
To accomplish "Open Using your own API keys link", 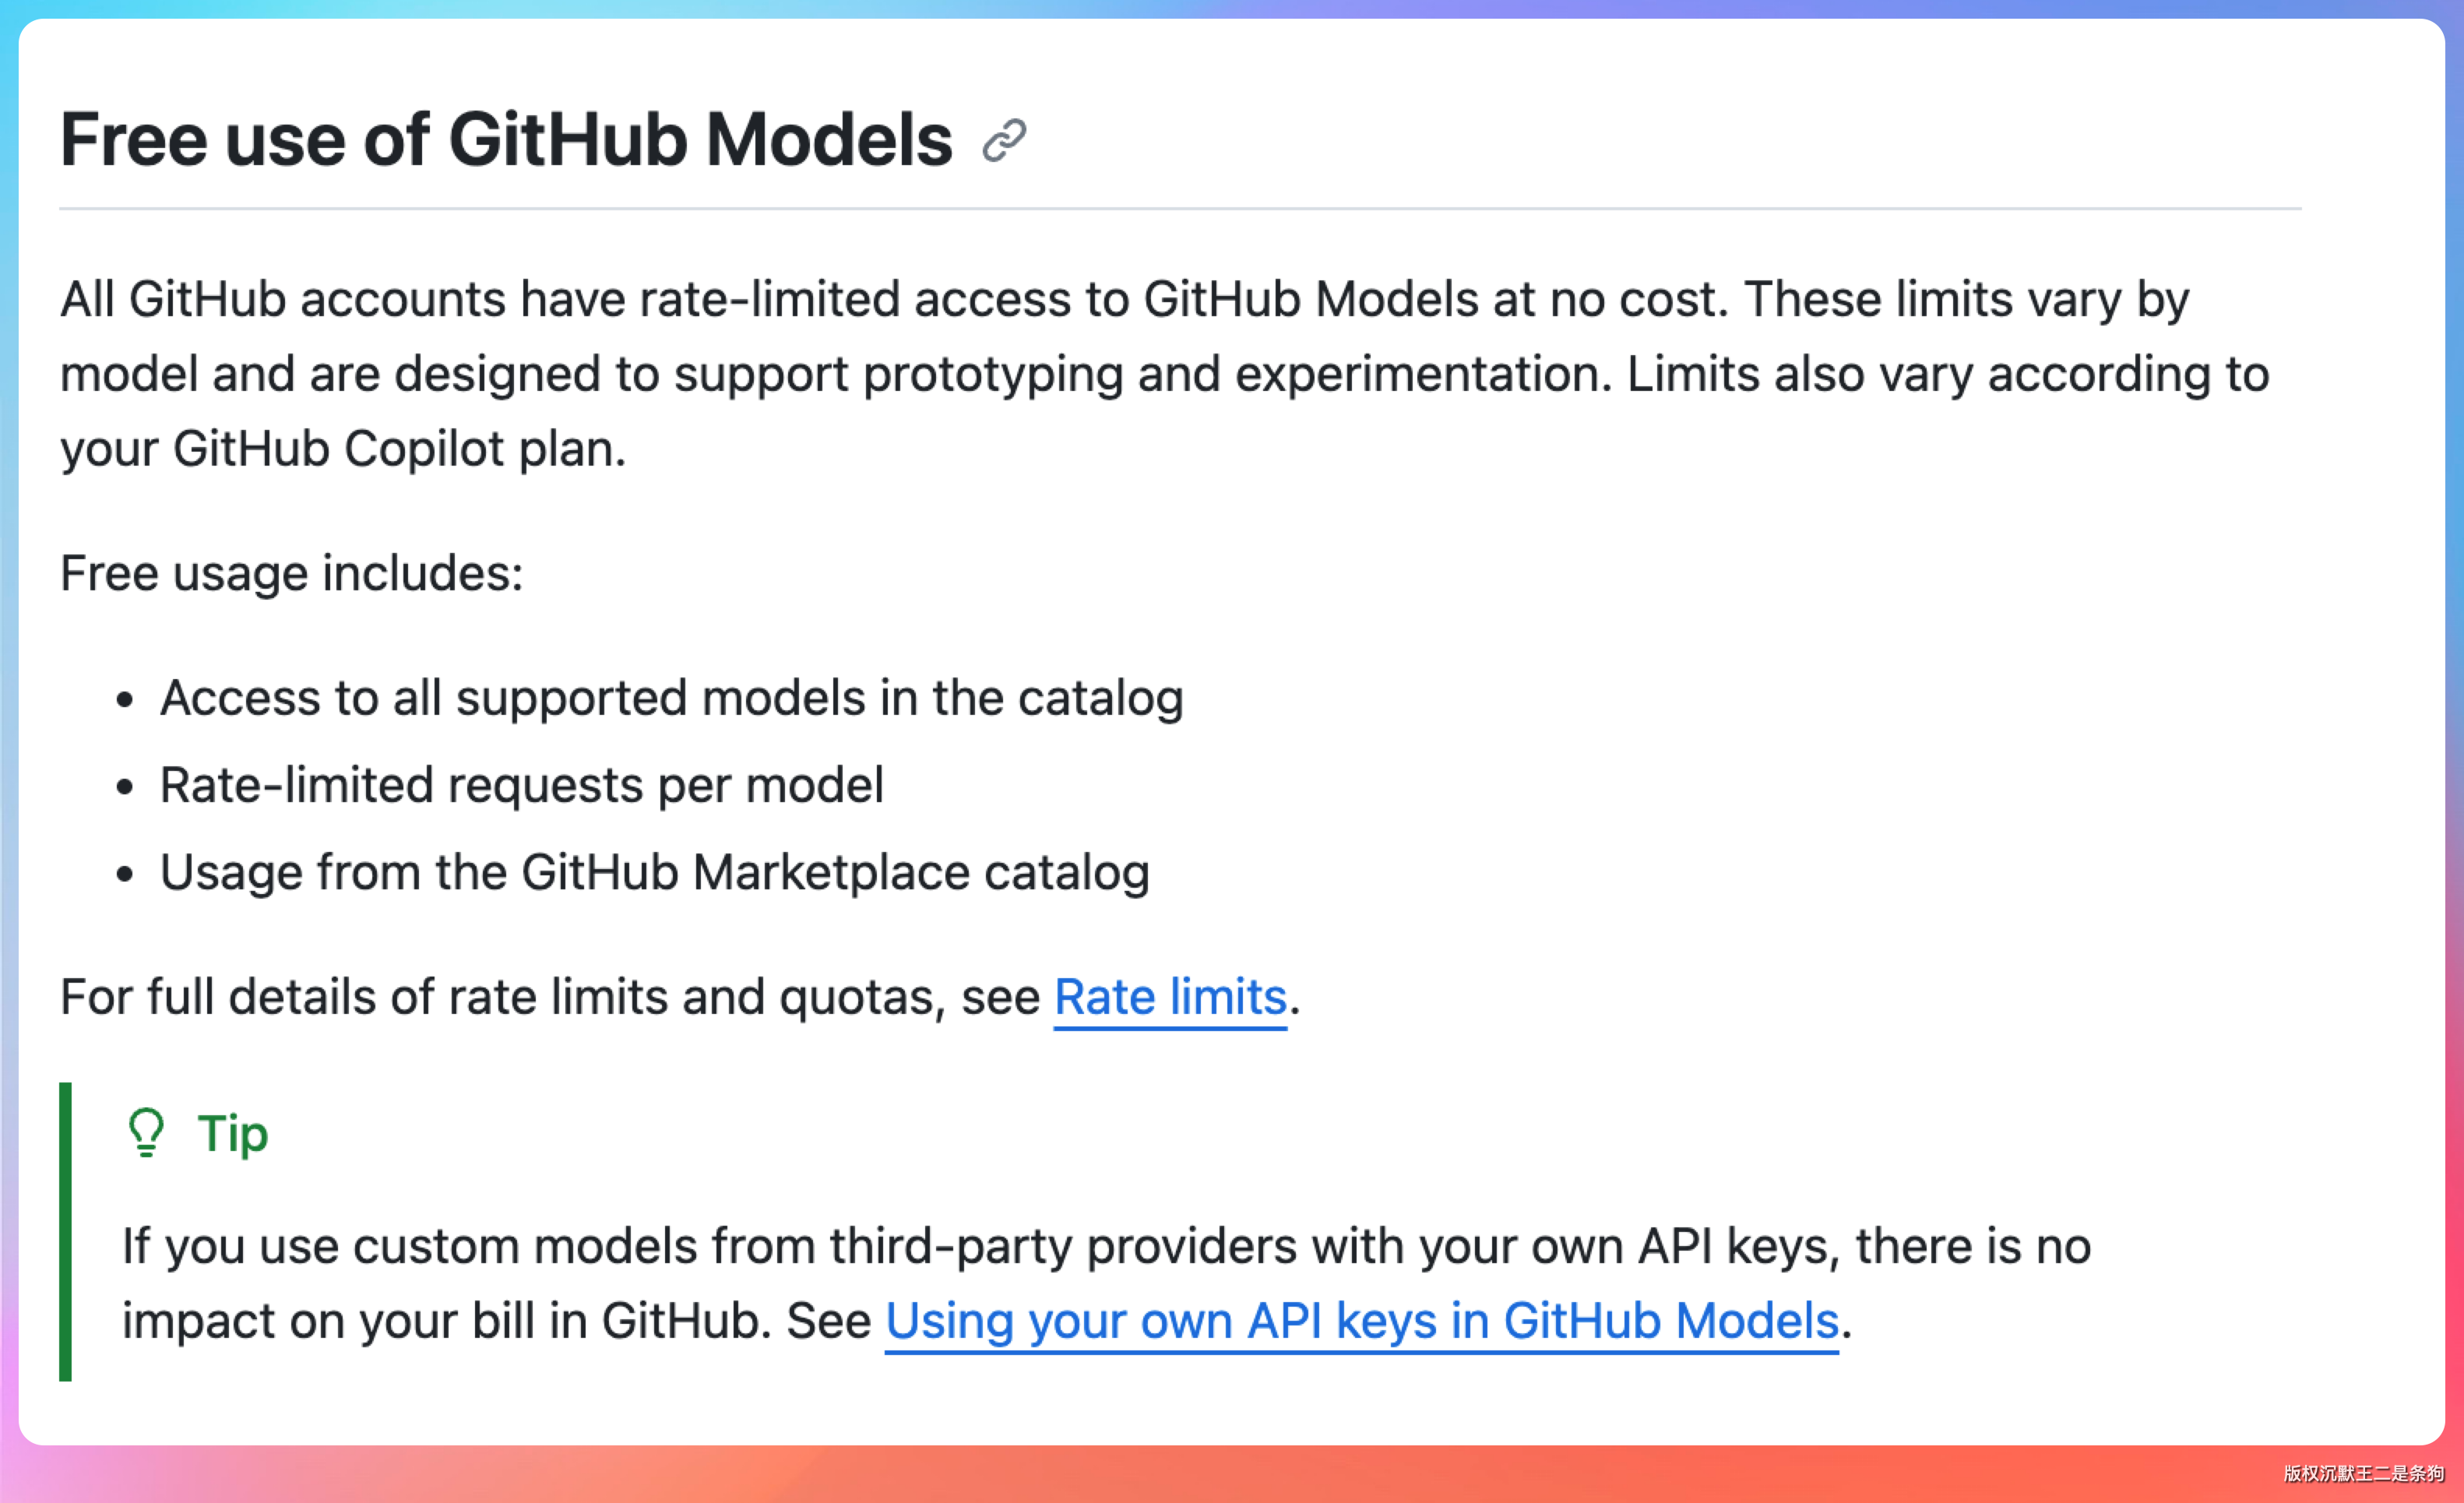I will coord(1361,1321).
